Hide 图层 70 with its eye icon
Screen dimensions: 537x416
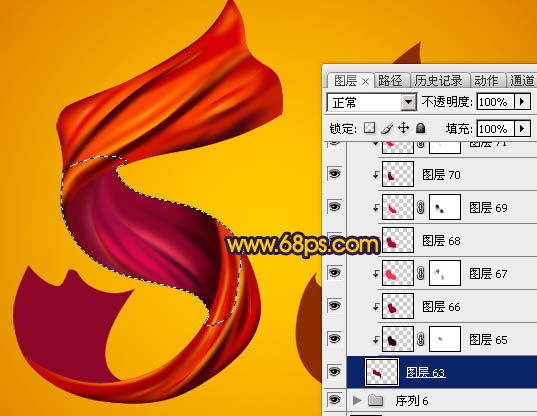[x=335, y=174]
